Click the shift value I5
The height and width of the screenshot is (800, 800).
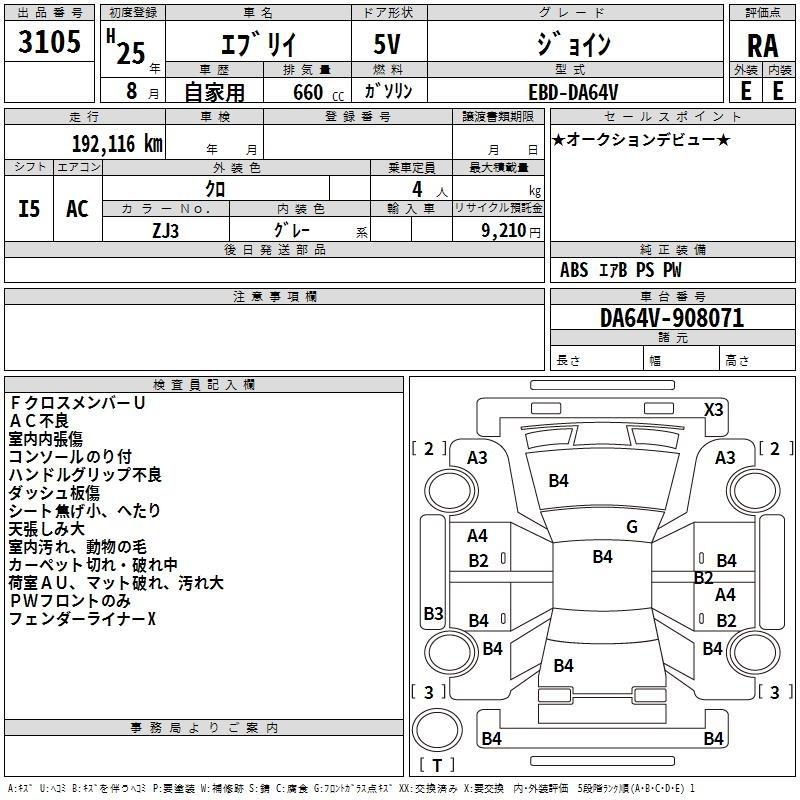click(x=29, y=209)
